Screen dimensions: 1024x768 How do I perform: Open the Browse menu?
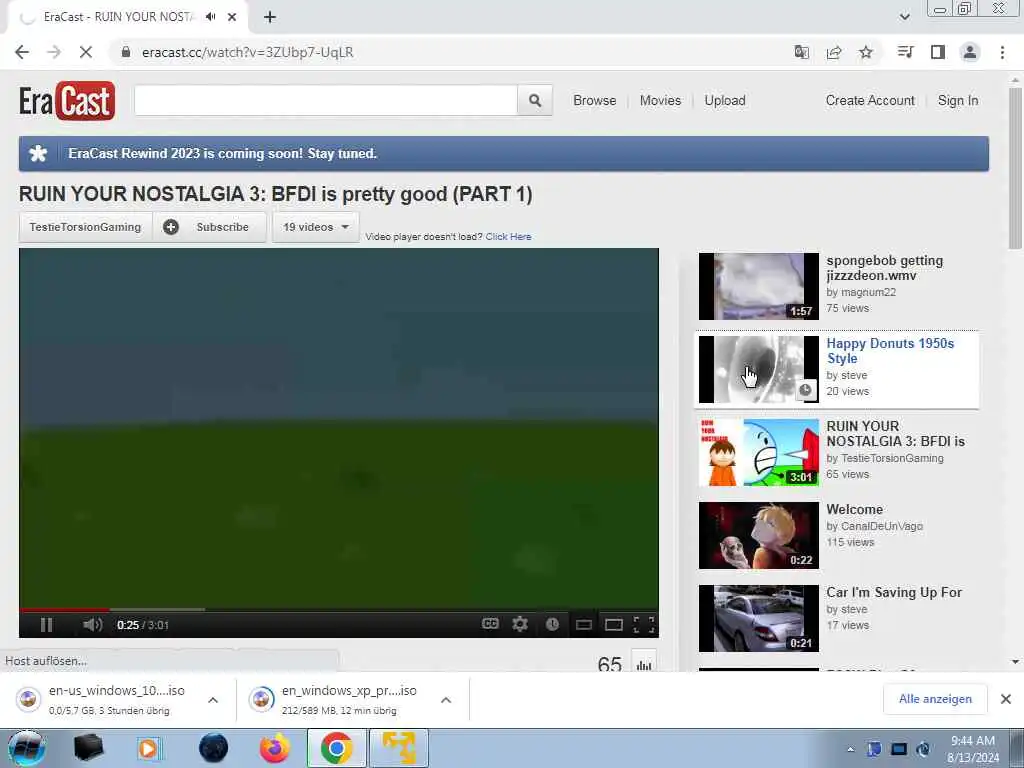[x=594, y=101]
